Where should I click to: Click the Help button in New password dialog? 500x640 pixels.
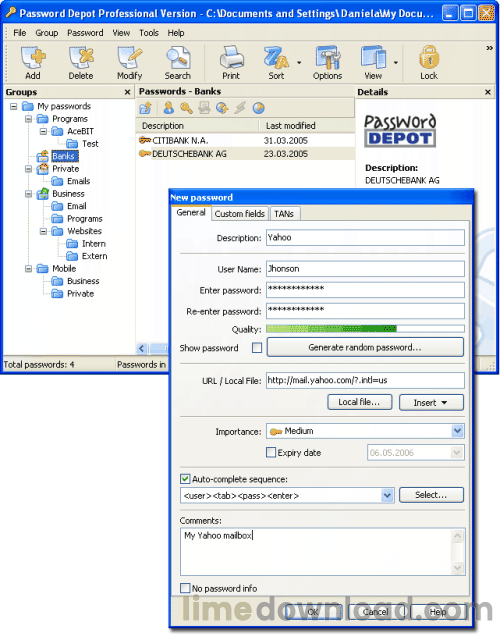pos(438,611)
